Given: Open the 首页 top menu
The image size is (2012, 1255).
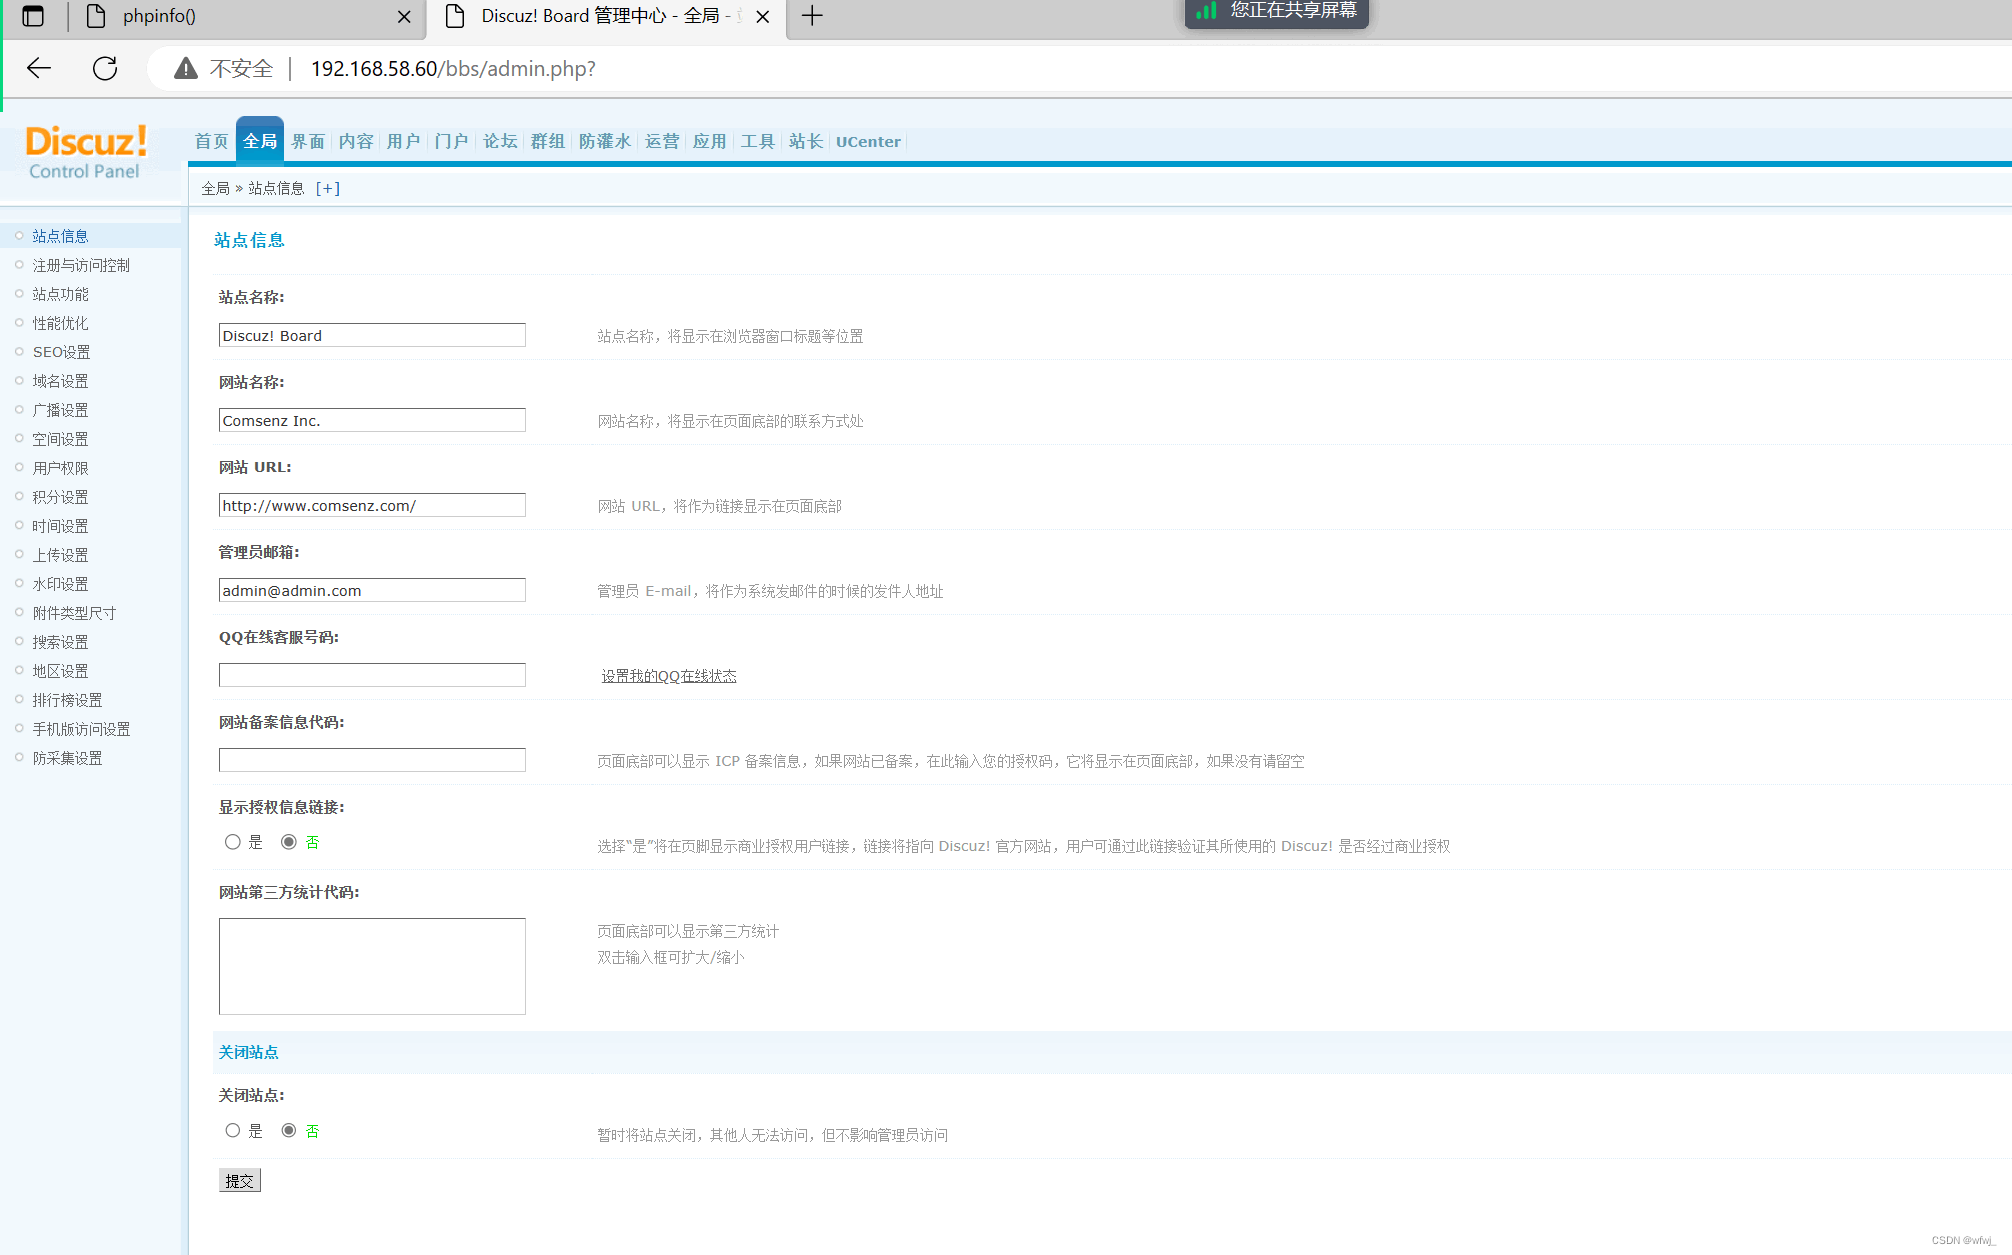Looking at the screenshot, I should point(211,141).
